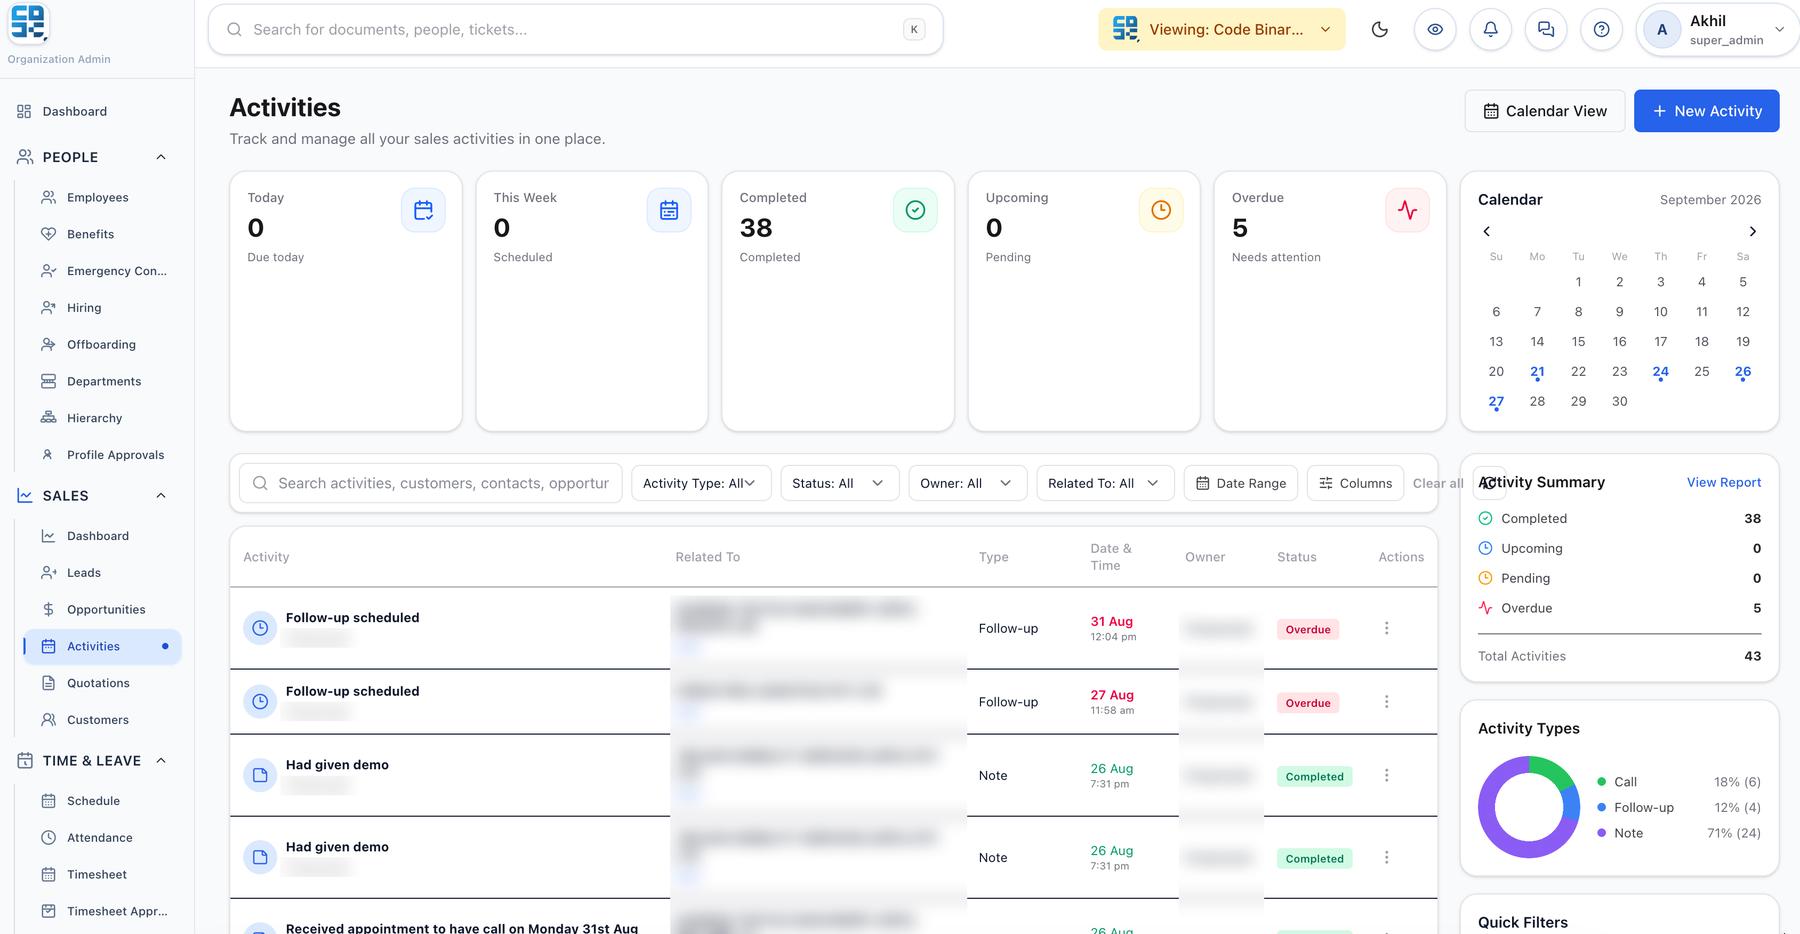Open the View Report link

click(1724, 482)
